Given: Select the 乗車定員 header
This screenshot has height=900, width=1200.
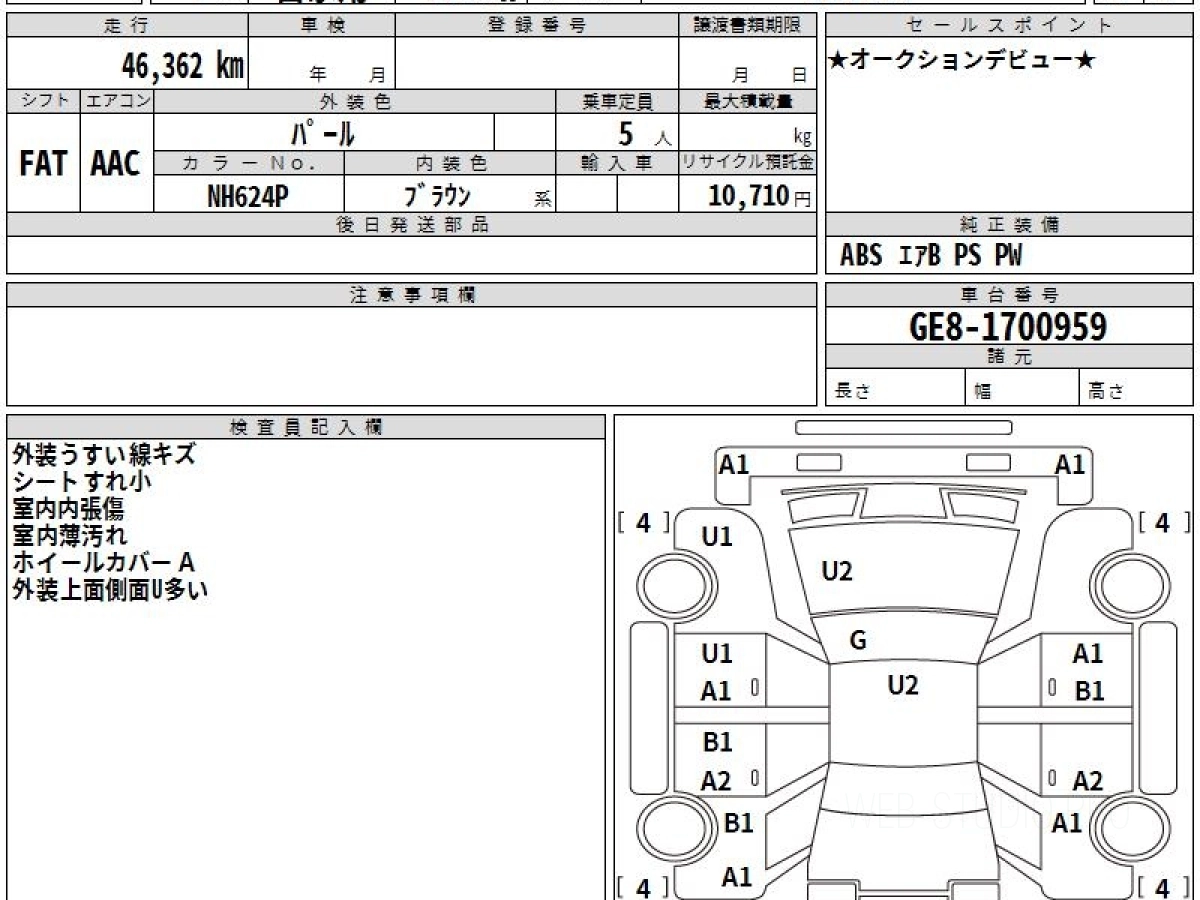Looking at the screenshot, I should 617,101.
